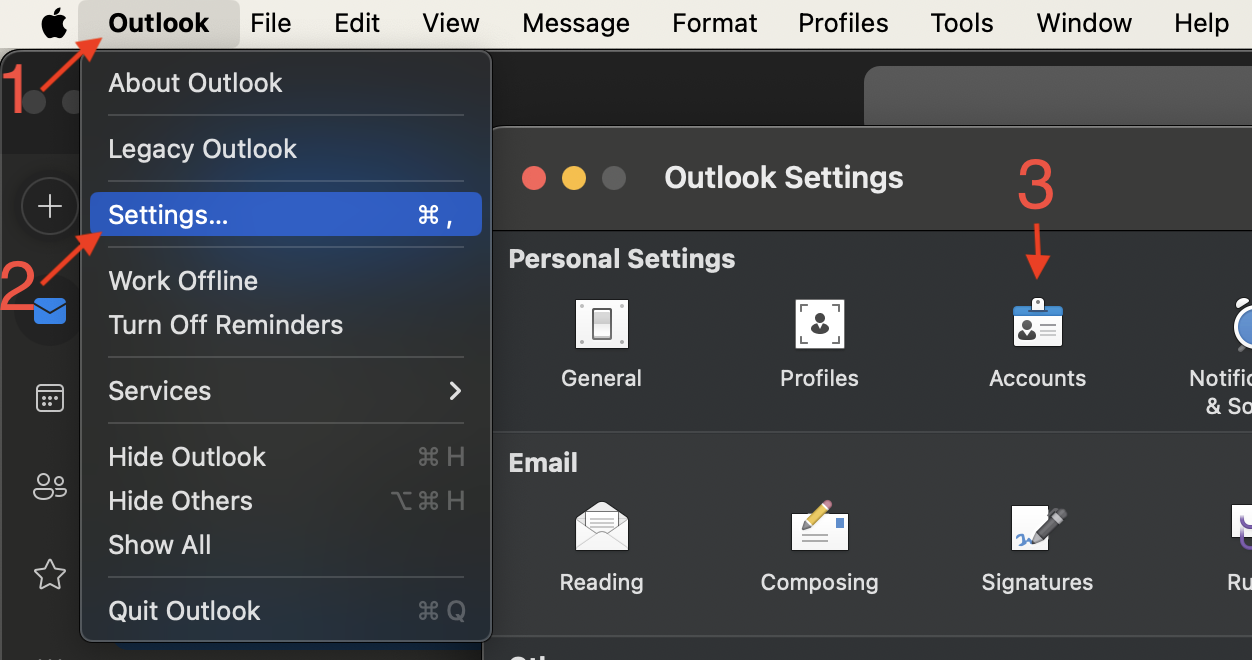Enable Work Offline mode
Viewport: 1252px width, 660px height.
(x=183, y=280)
